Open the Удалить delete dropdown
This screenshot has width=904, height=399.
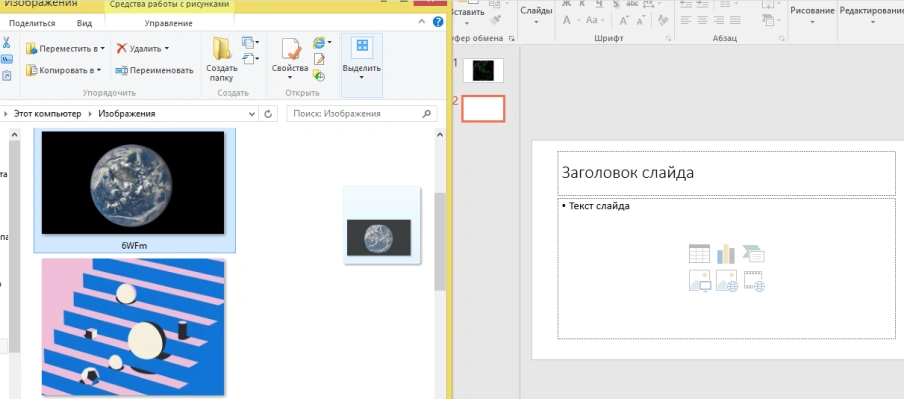(142, 48)
